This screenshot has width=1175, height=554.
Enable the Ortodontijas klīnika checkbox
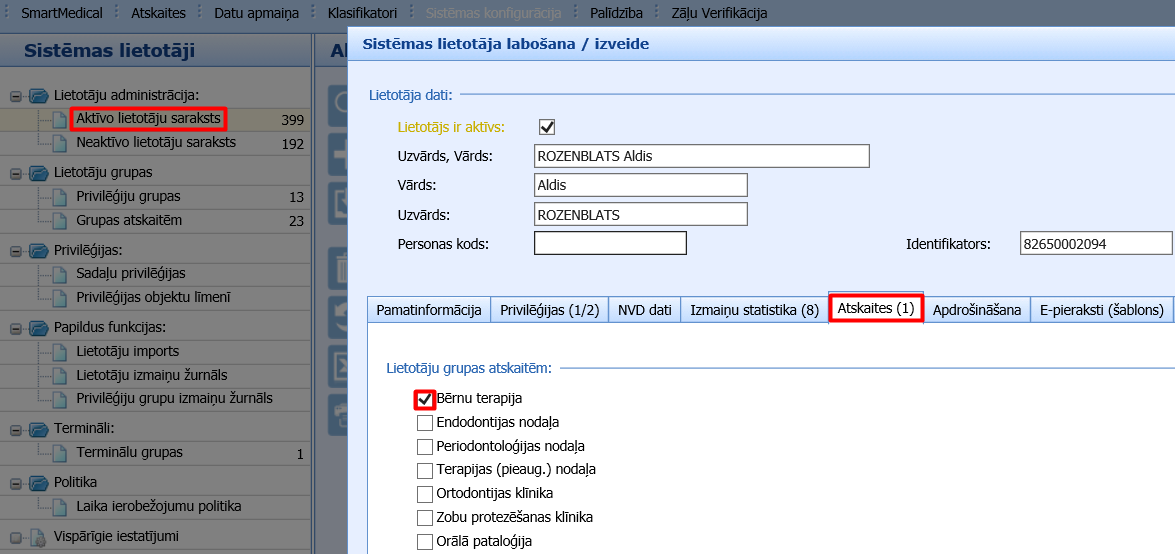[x=425, y=494]
